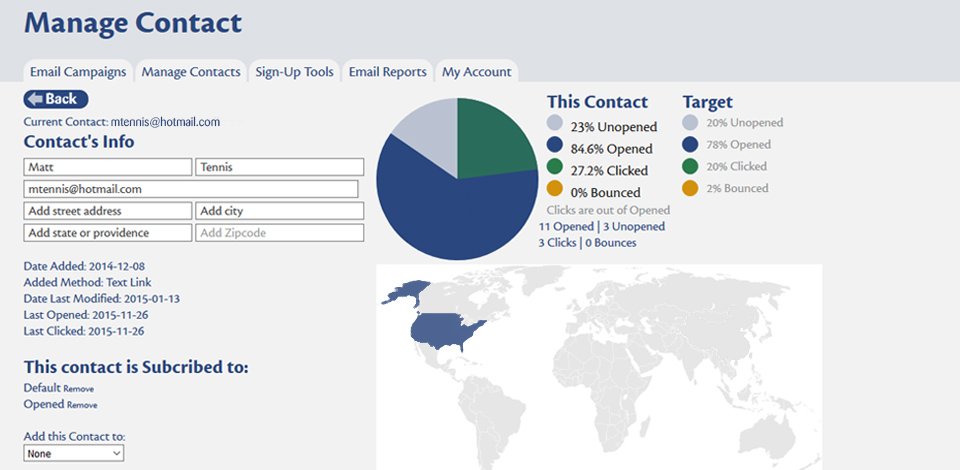Viewport: 960px width, 470px height.
Task: Click the orange swatch beside Target 2% Bounced
Action: click(690, 188)
